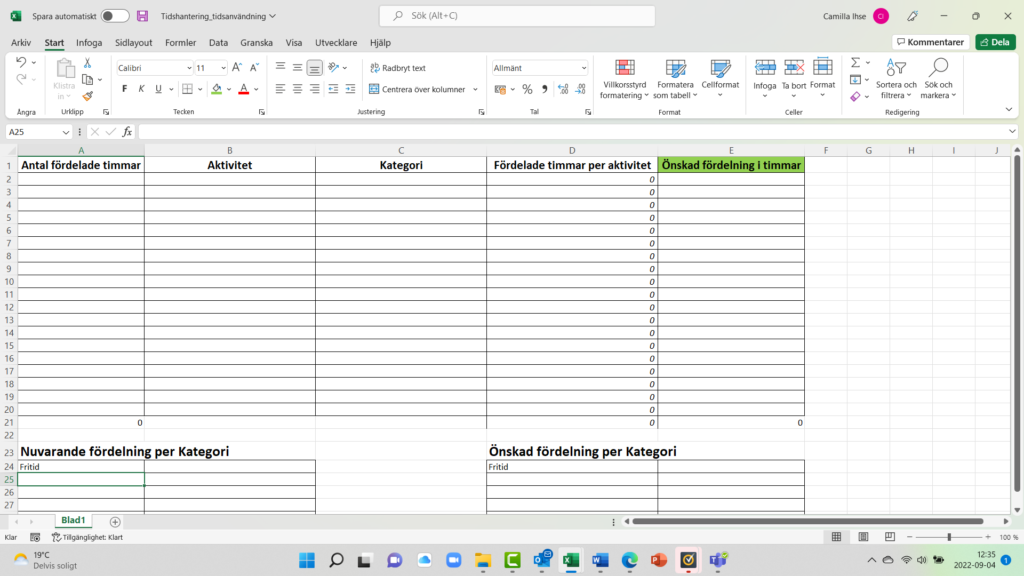Toggle Radbryt text wrapping
Image resolution: width=1024 pixels, height=576 pixels.
pos(397,68)
